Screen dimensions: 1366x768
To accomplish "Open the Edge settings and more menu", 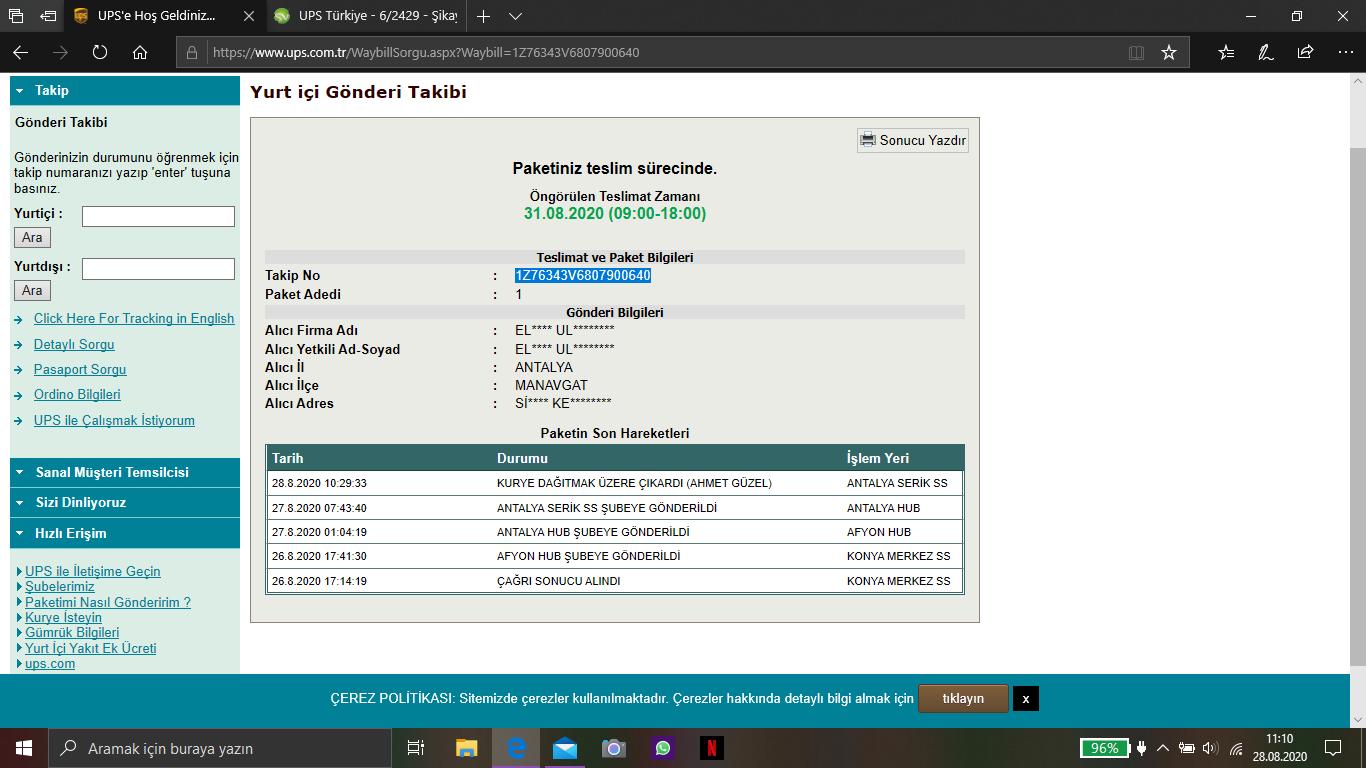I will [x=1344, y=52].
